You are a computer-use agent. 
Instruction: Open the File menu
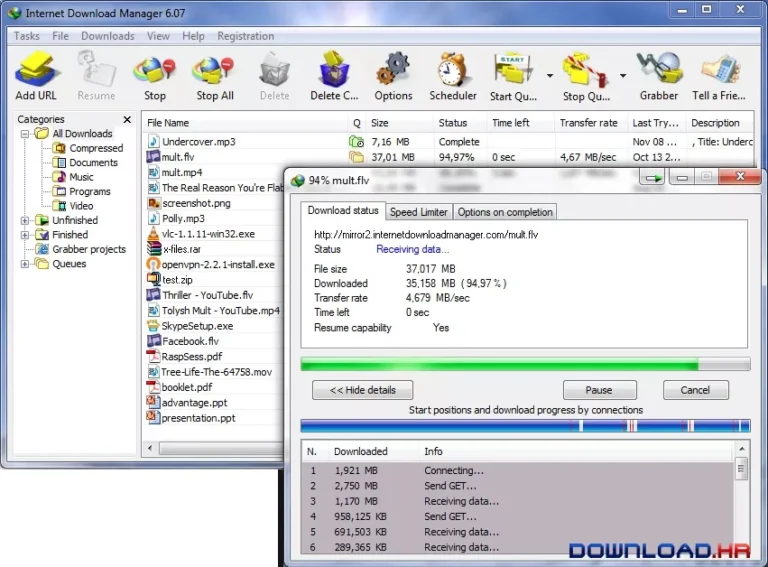point(60,36)
